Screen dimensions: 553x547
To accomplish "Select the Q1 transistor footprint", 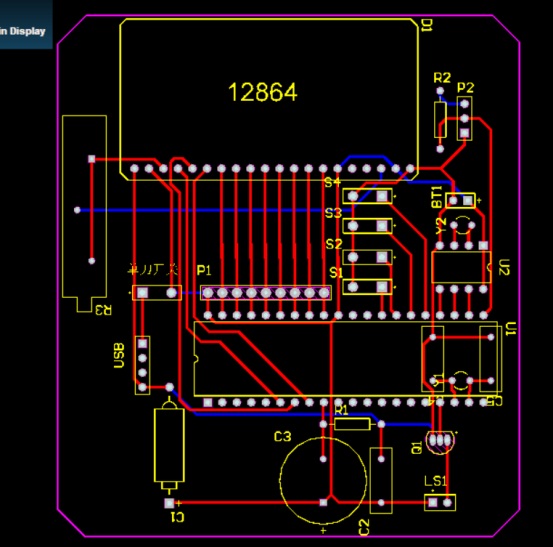I will coord(440,440).
